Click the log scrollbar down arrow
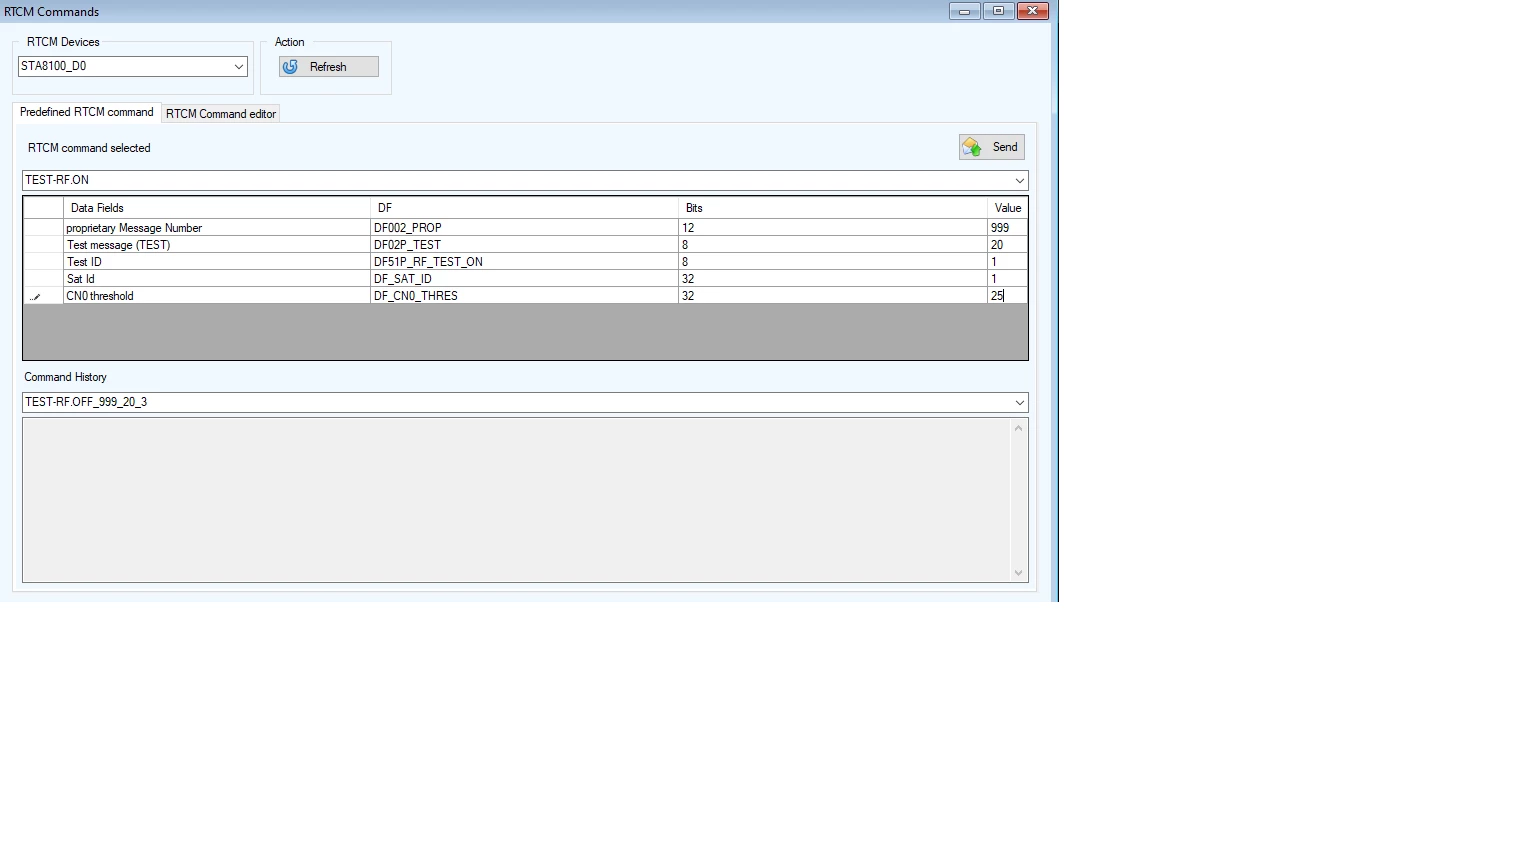 [x=1019, y=573]
